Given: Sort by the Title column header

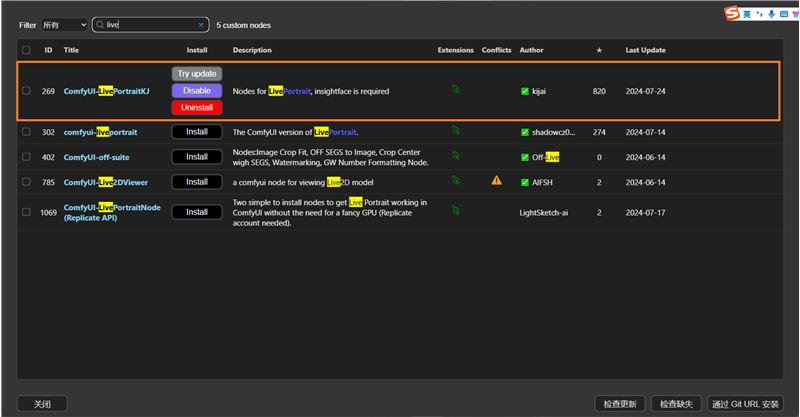Looking at the screenshot, I should click(x=71, y=50).
